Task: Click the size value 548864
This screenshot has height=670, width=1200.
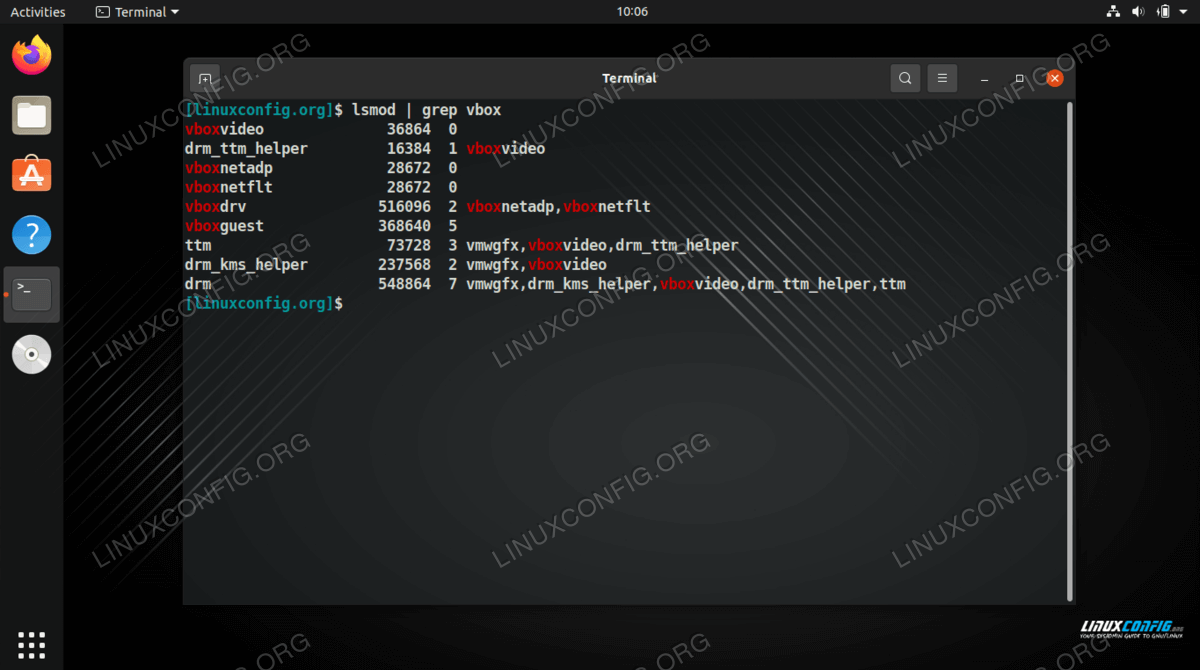Action: tap(405, 284)
